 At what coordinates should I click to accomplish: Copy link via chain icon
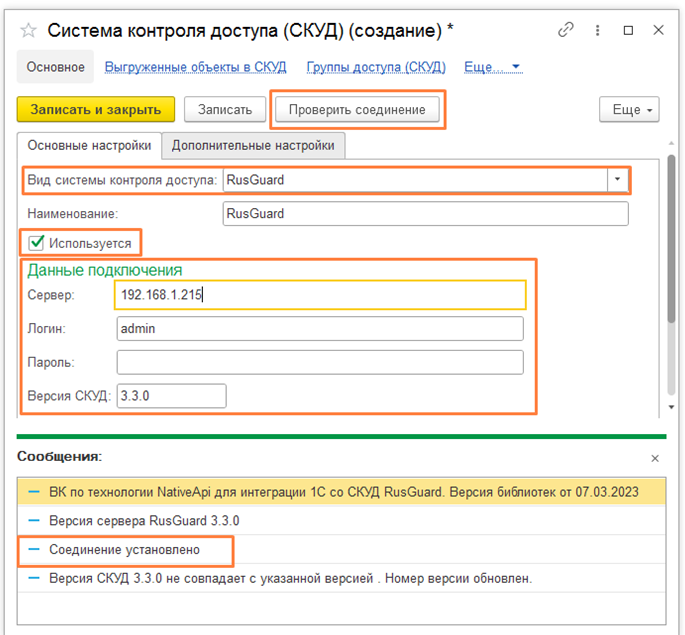click(566, 31)
